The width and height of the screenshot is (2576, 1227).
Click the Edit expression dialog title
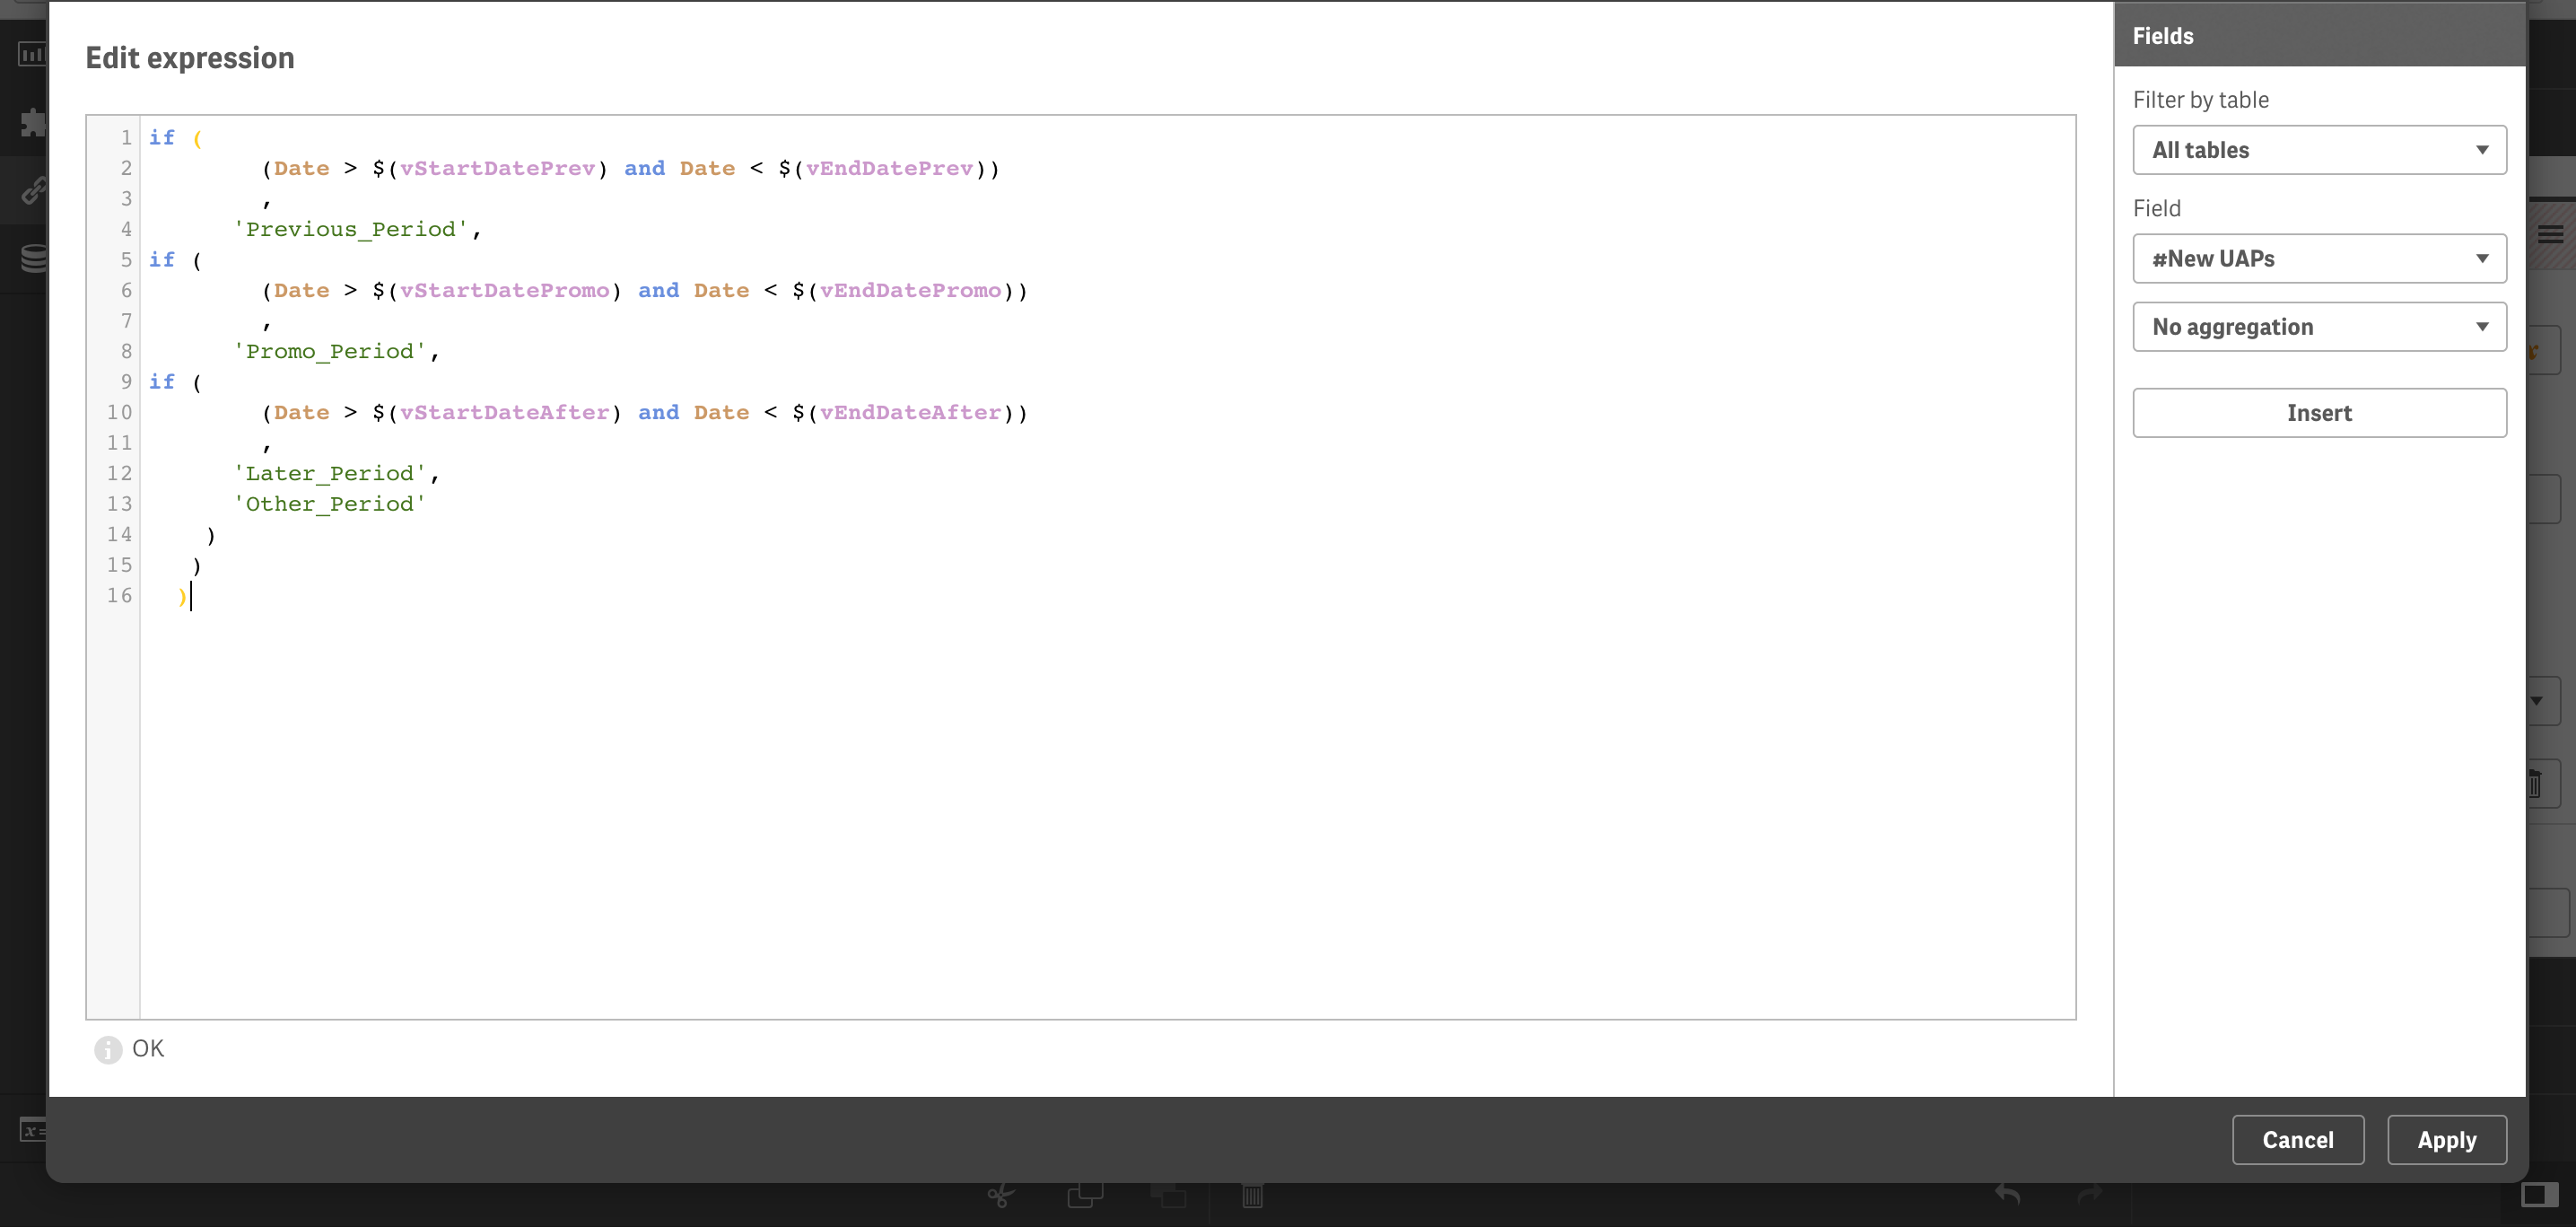pyautogui.click(x=190, y=57)
